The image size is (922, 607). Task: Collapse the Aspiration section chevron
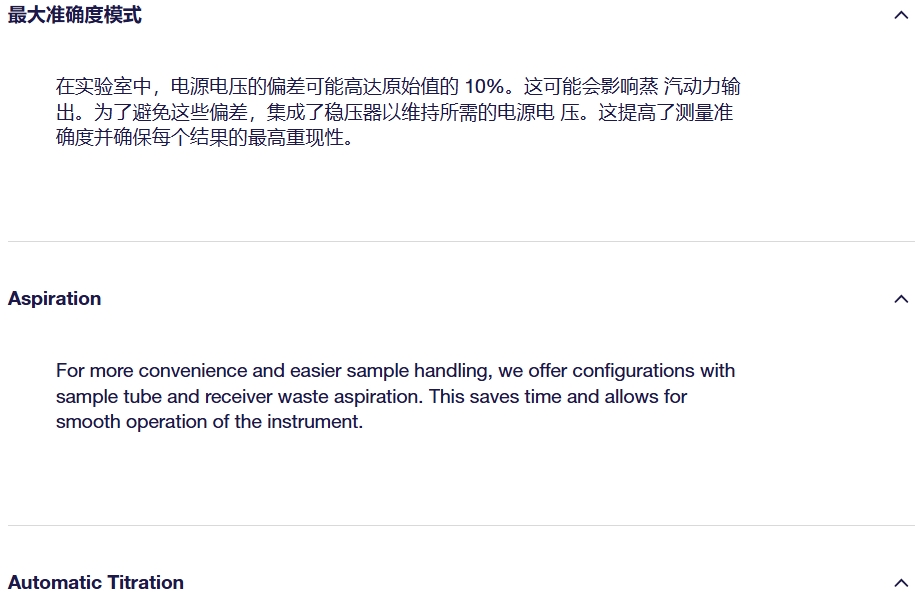point(900,299)
